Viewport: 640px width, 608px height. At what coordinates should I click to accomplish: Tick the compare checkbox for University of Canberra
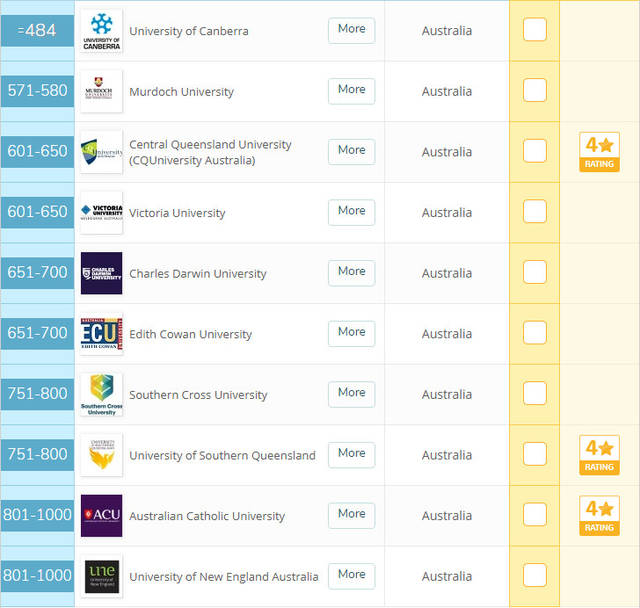[535, 29]
